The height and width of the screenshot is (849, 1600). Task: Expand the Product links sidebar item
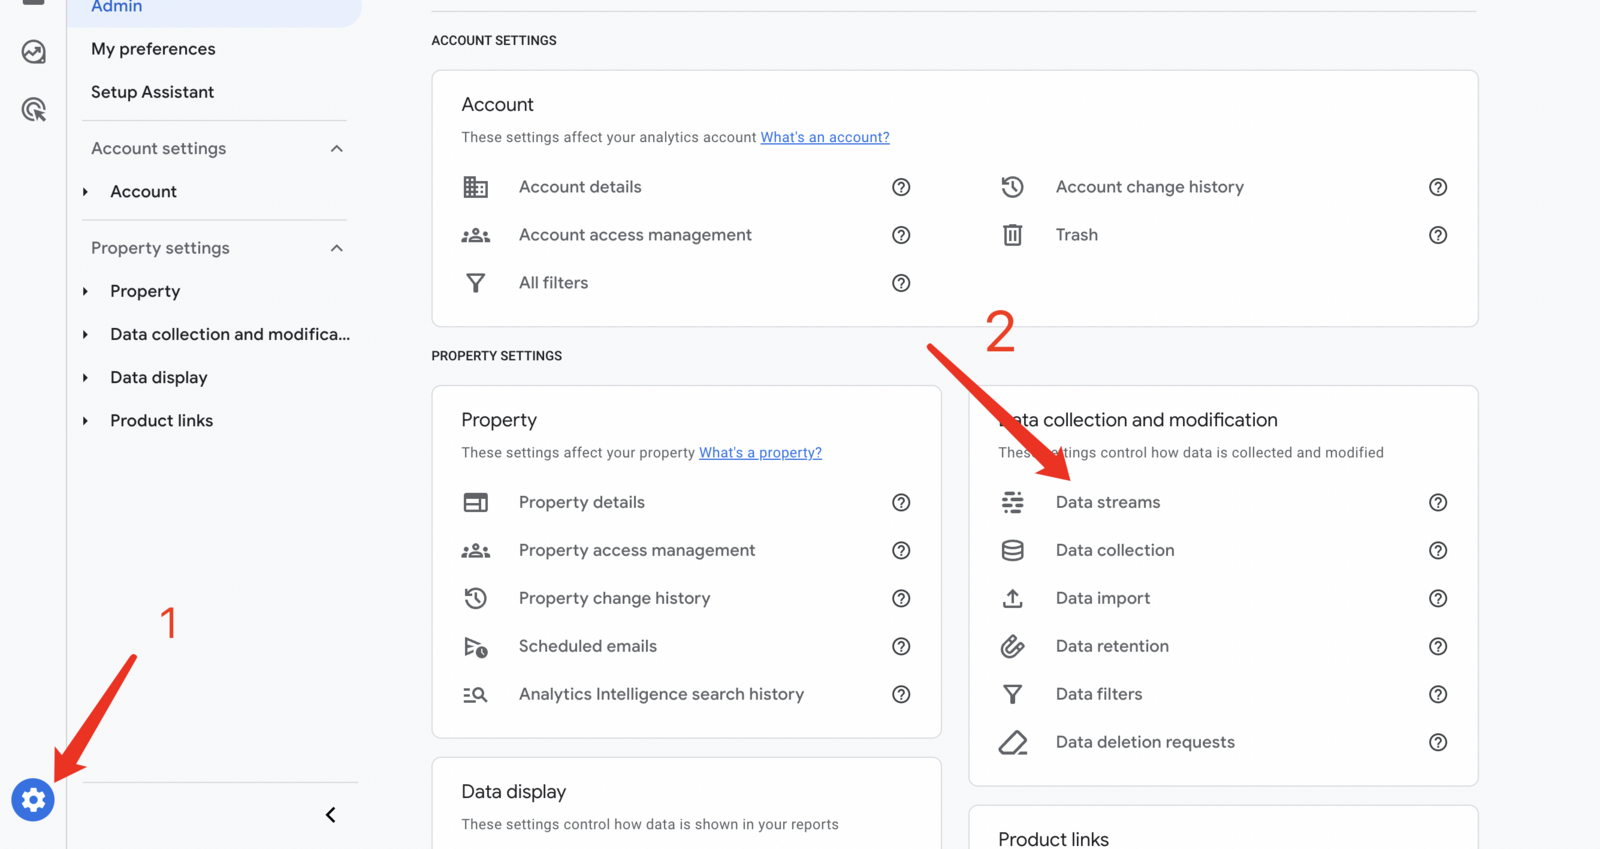pyautogui.click(x=86, y=421)
